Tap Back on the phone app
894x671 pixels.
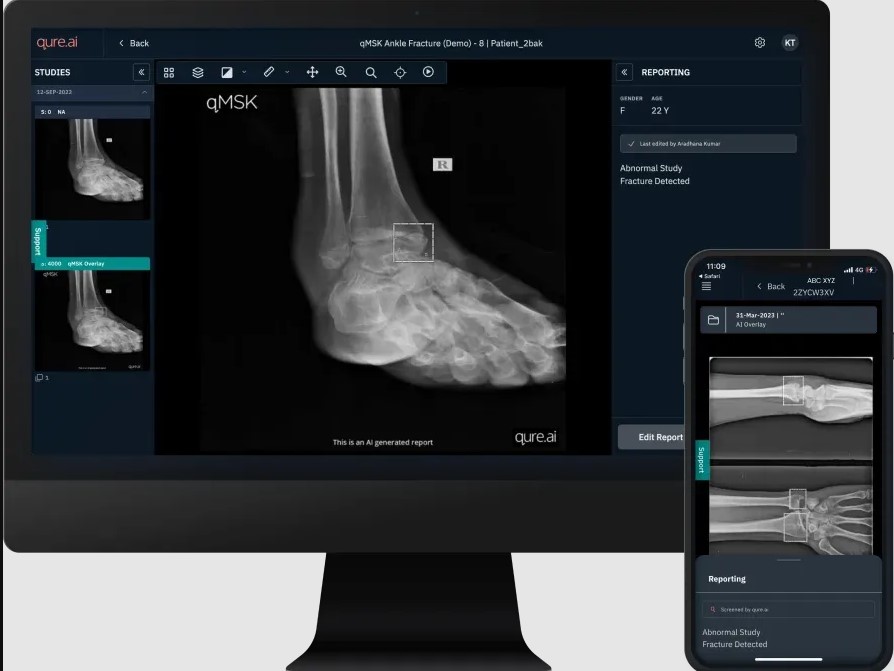coord(771,286)
